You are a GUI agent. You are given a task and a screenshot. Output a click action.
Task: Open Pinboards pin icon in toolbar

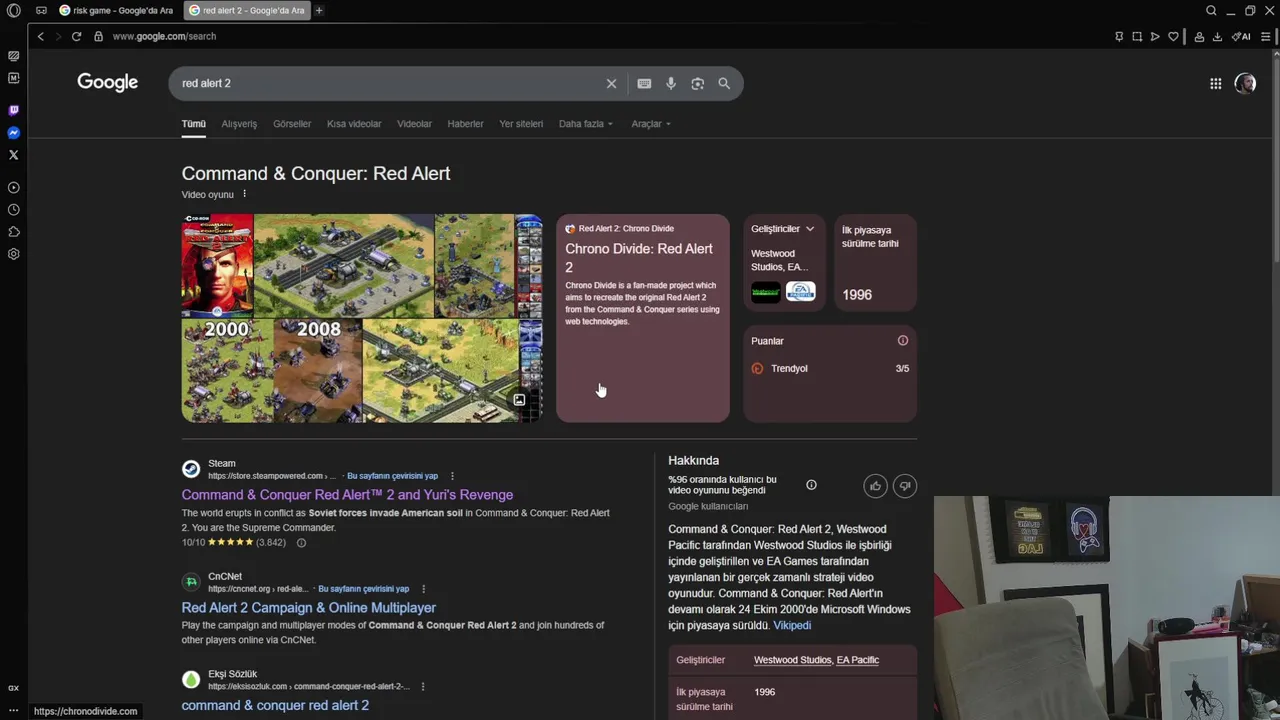(x=1119, y=36)
